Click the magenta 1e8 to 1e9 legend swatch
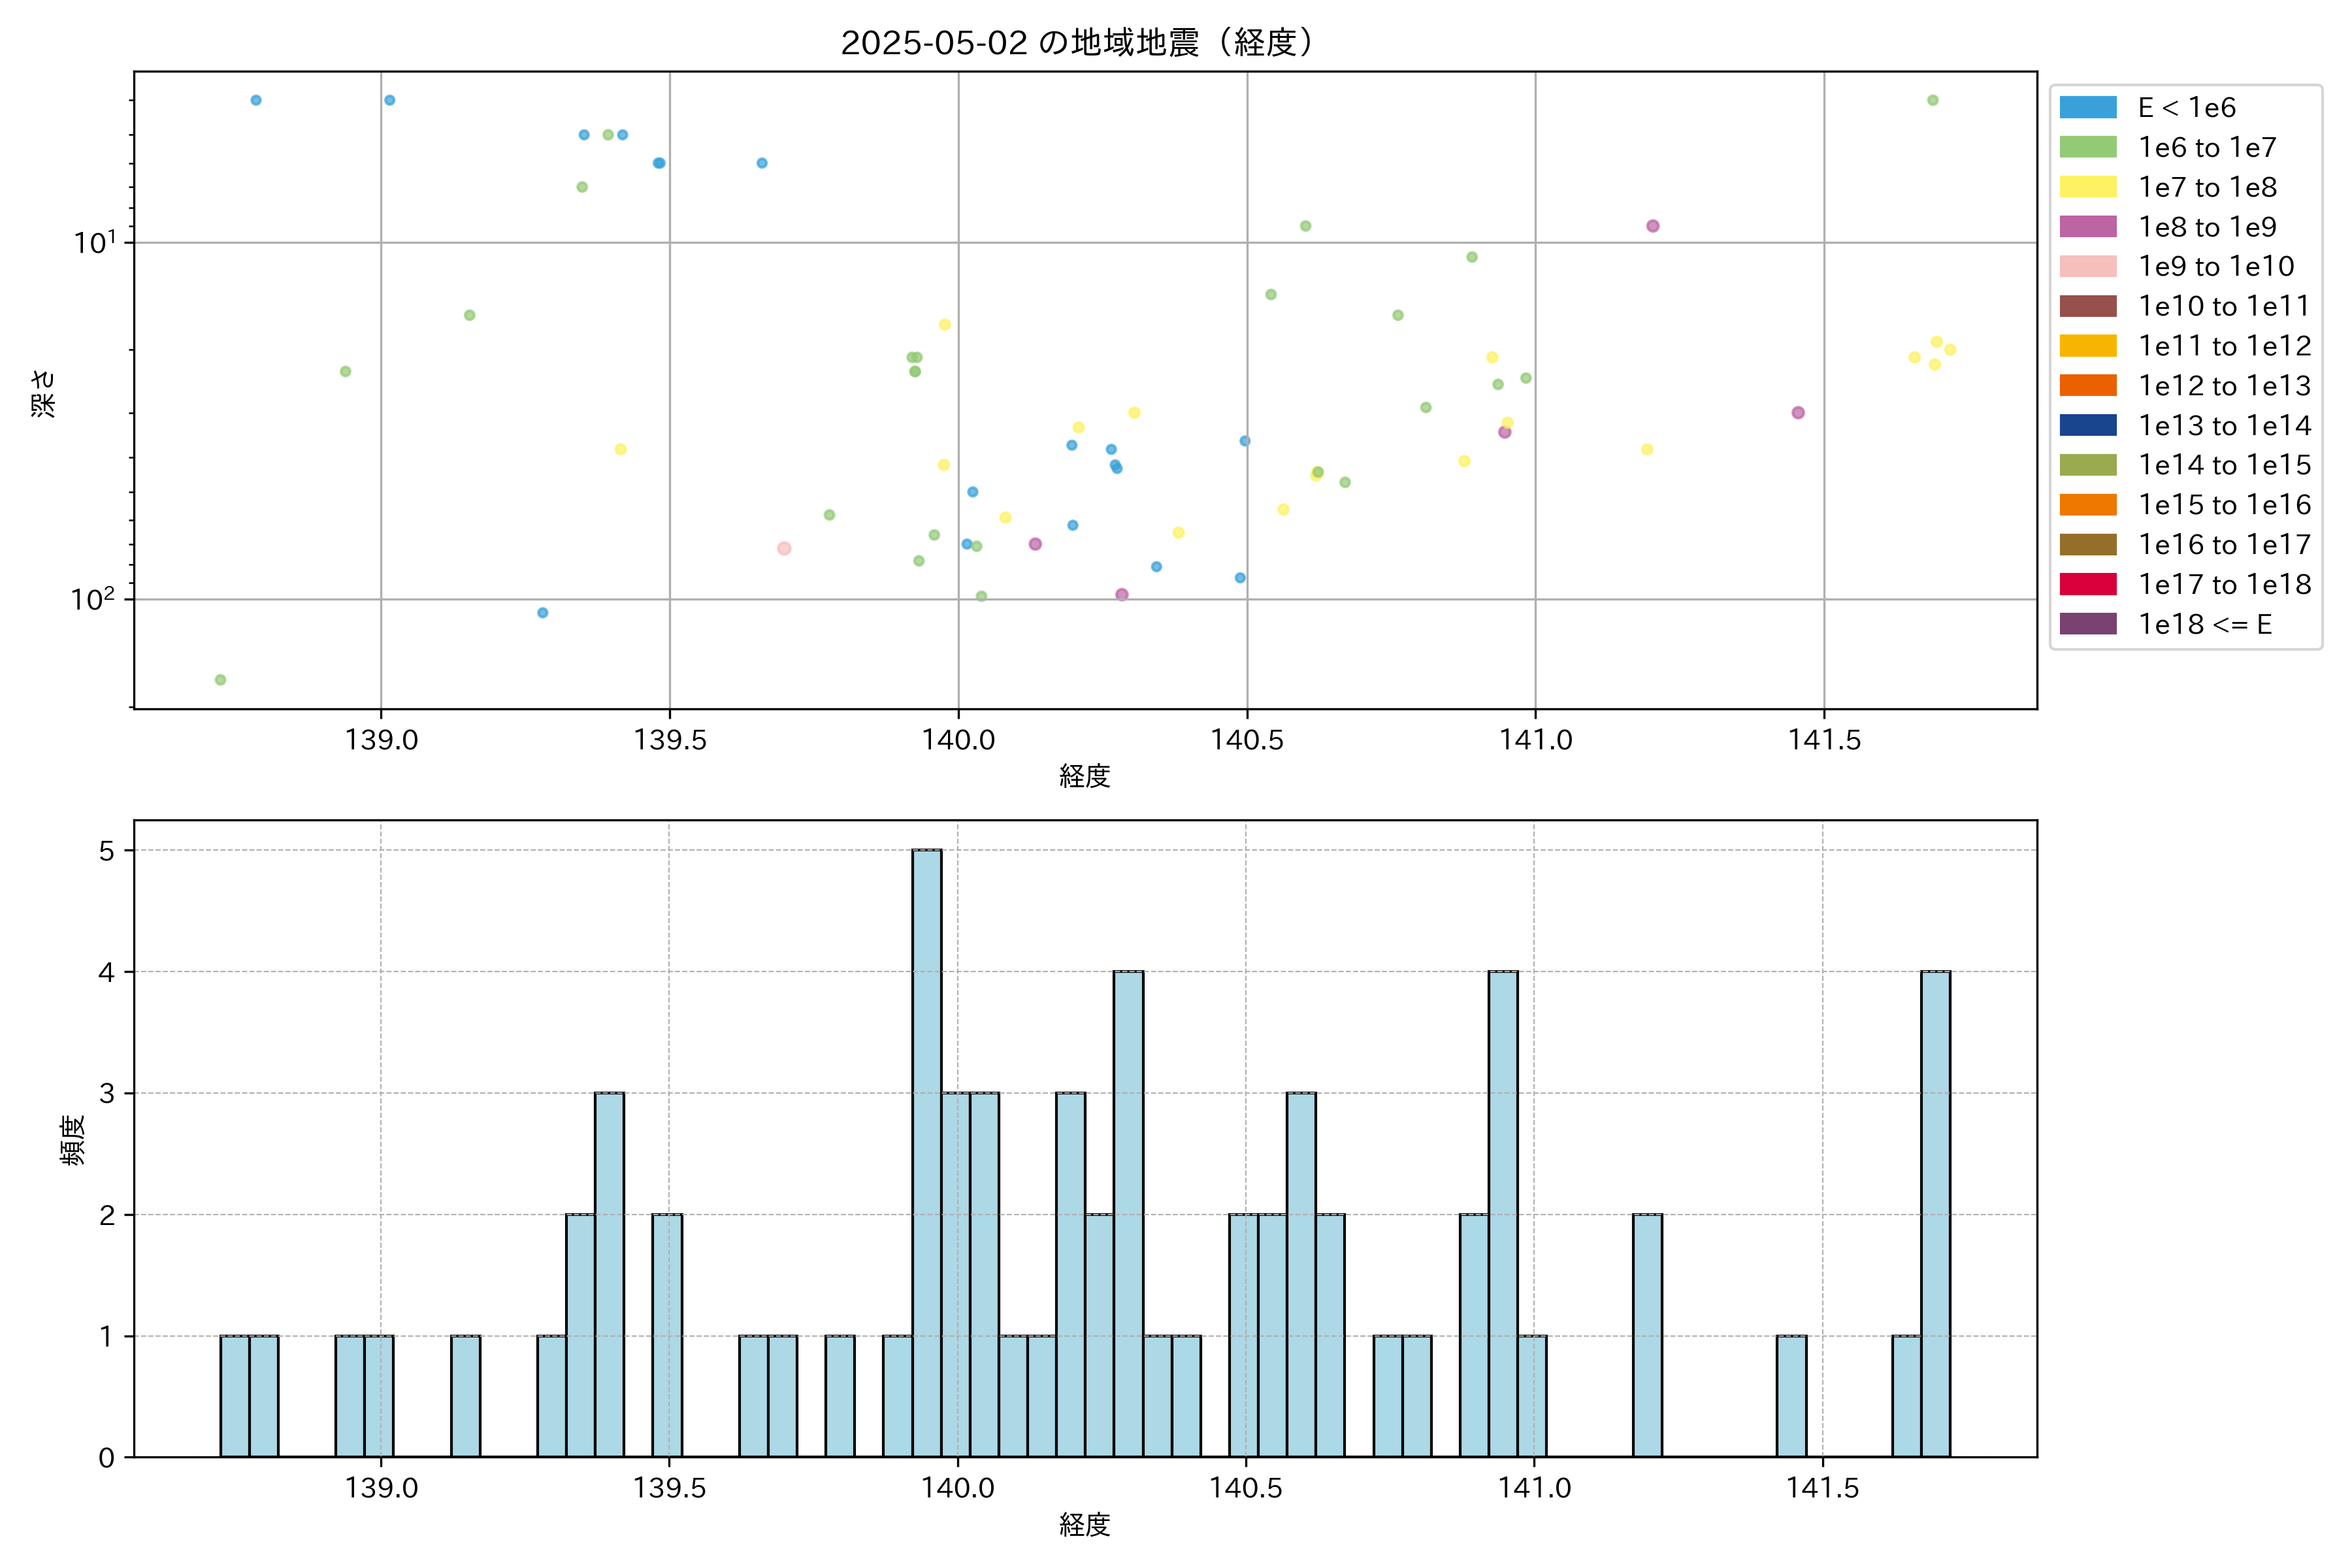The height and width of the screenshot is (1568, 2352). [2087, 227]
